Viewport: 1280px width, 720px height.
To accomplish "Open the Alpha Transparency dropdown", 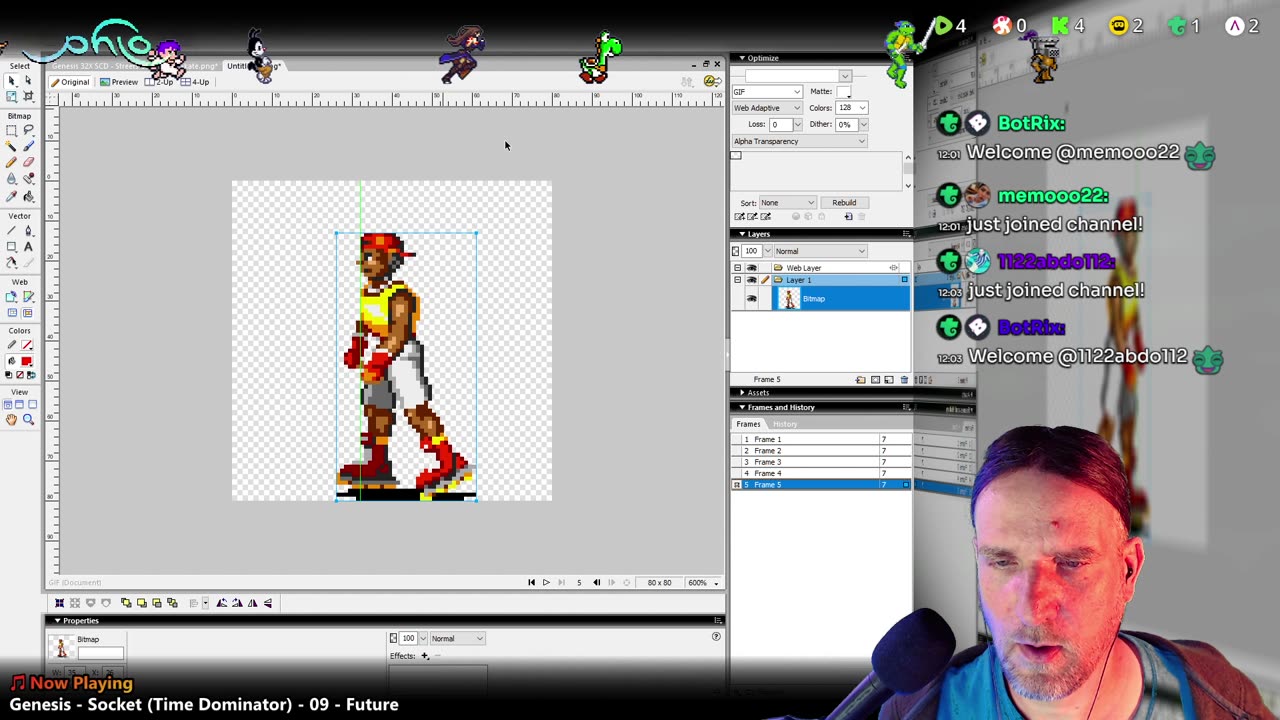I will click(799, 141).
